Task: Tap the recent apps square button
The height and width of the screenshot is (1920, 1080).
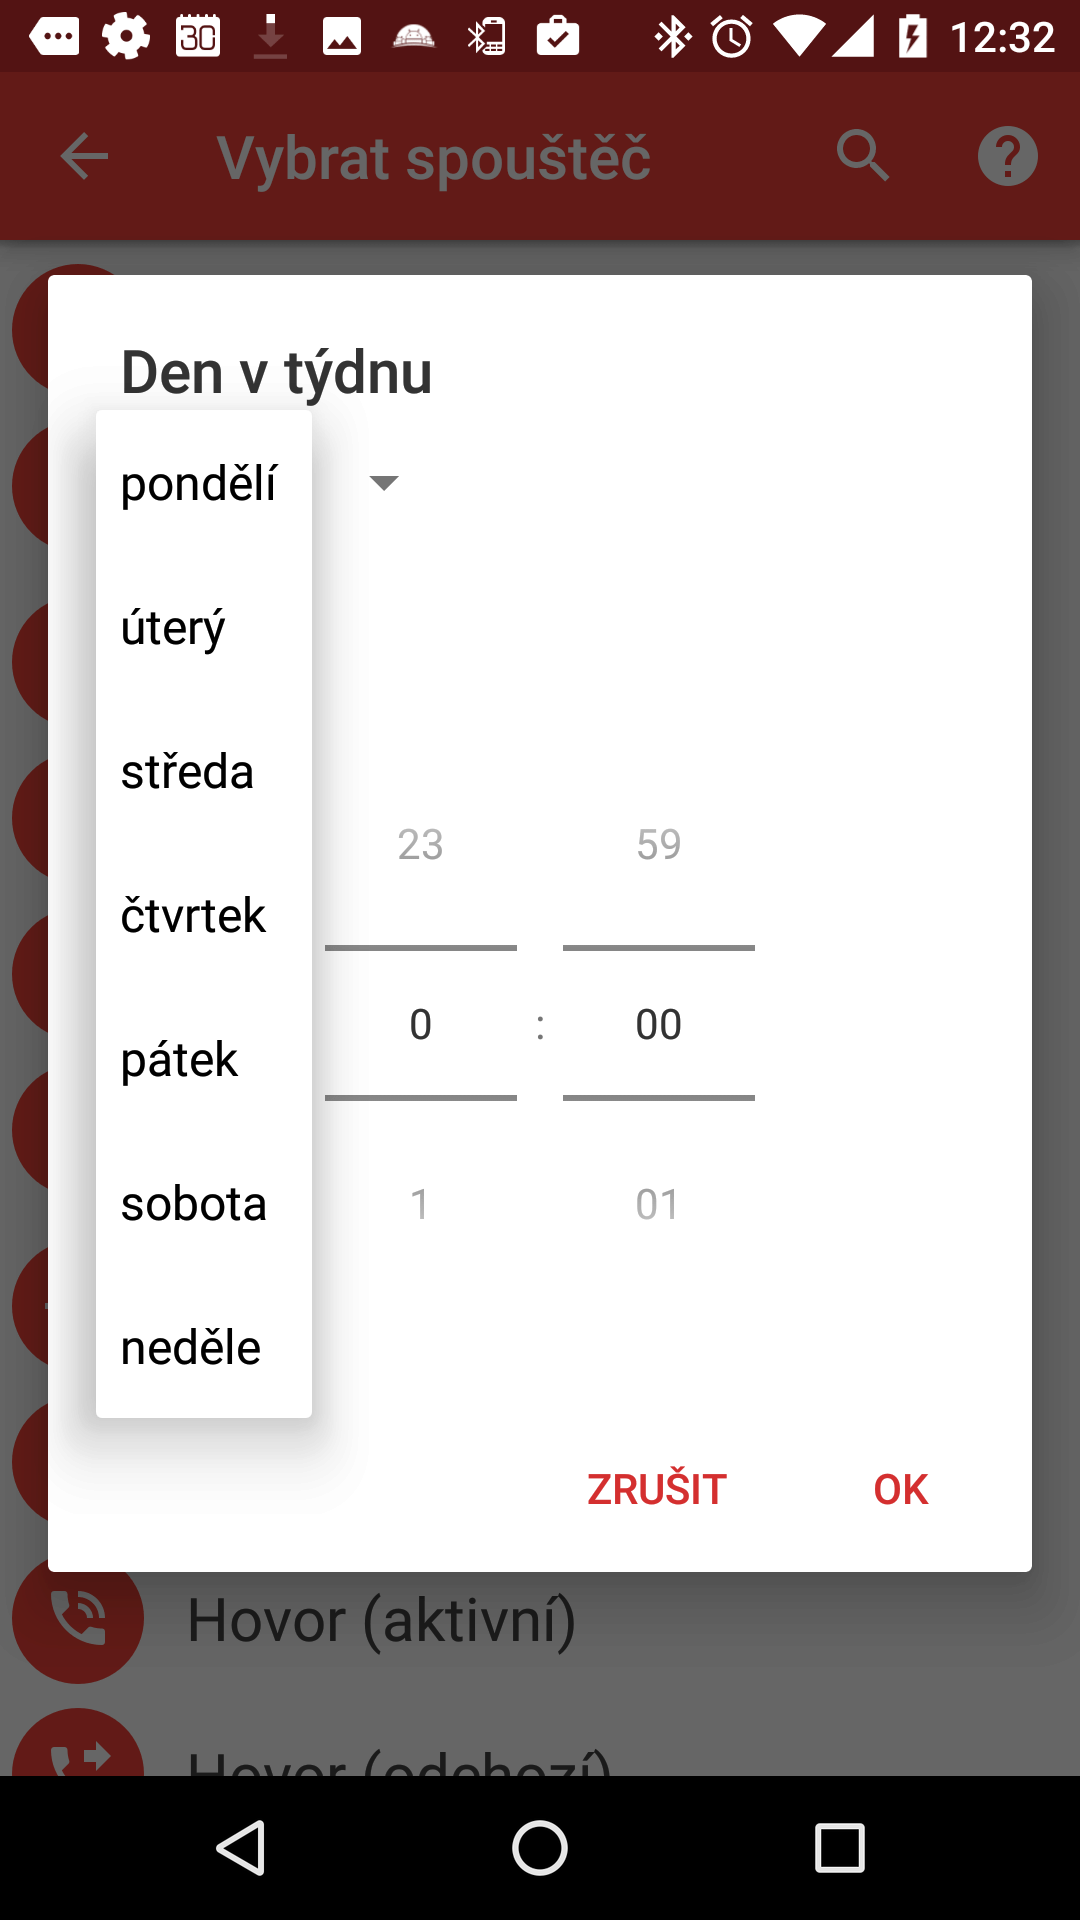Action: (x=839, y=1847)
